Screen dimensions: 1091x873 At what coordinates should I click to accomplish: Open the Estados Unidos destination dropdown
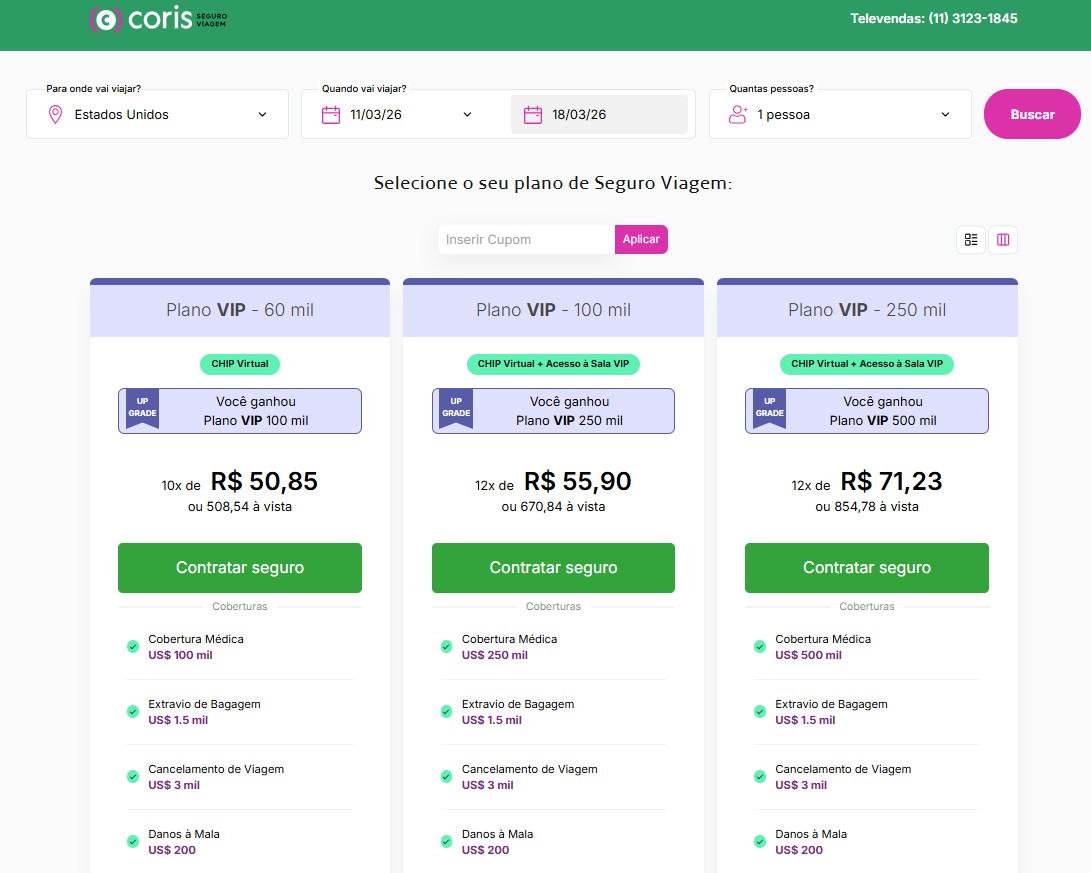click(157, 114)
